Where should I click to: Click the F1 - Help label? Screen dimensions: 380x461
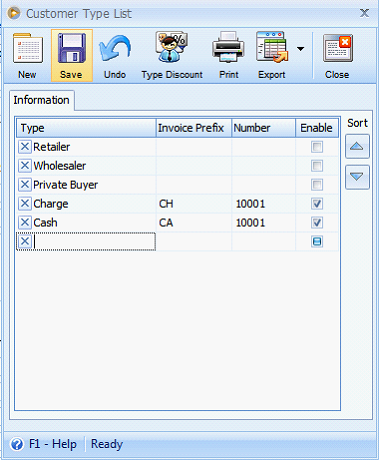coord(53,444)
